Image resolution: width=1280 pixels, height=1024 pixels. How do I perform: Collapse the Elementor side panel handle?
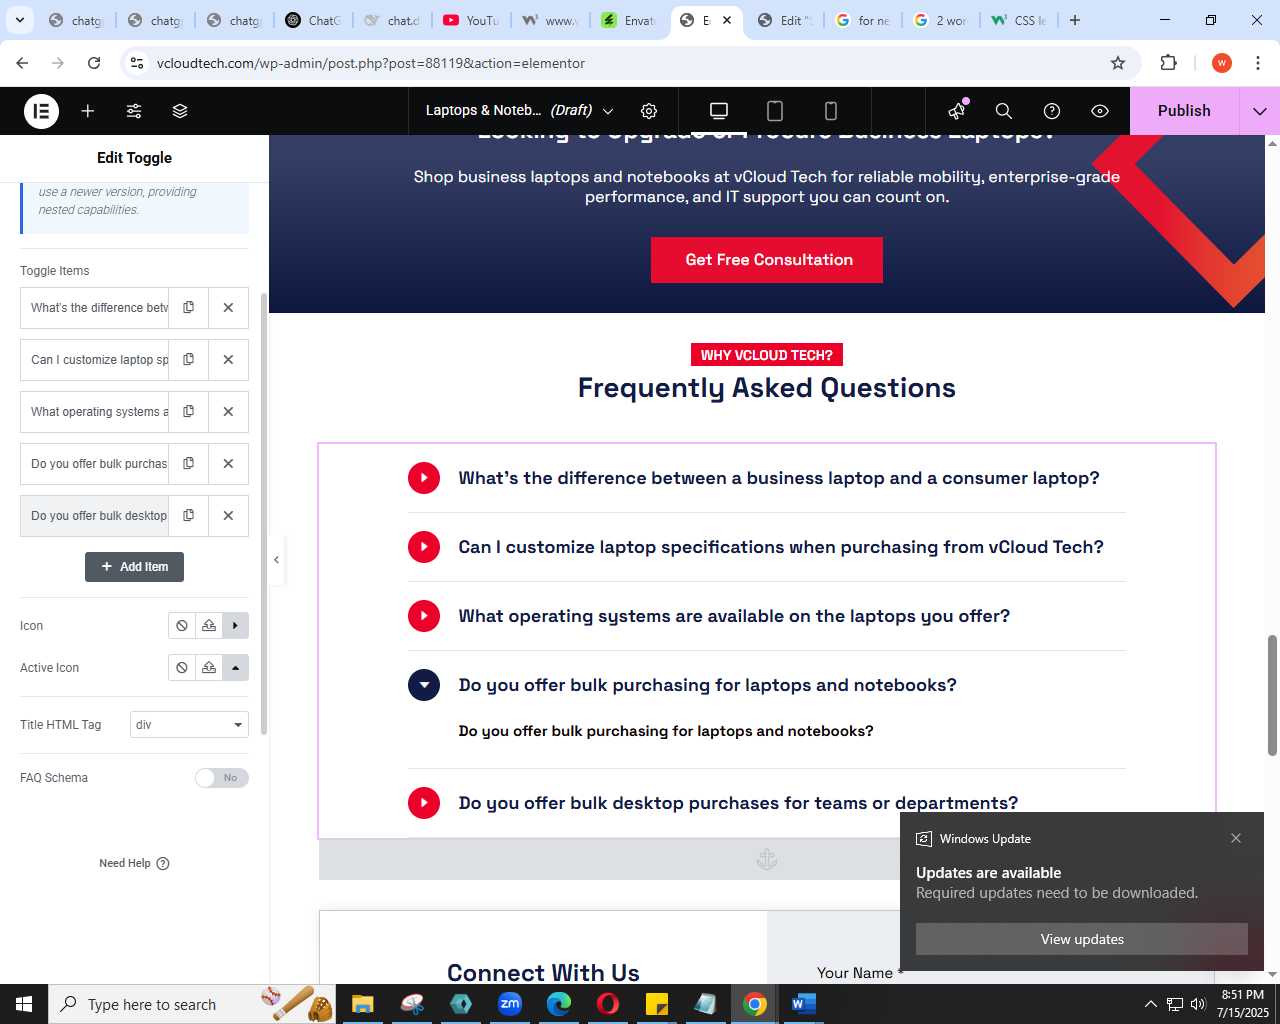coord(277,559)
